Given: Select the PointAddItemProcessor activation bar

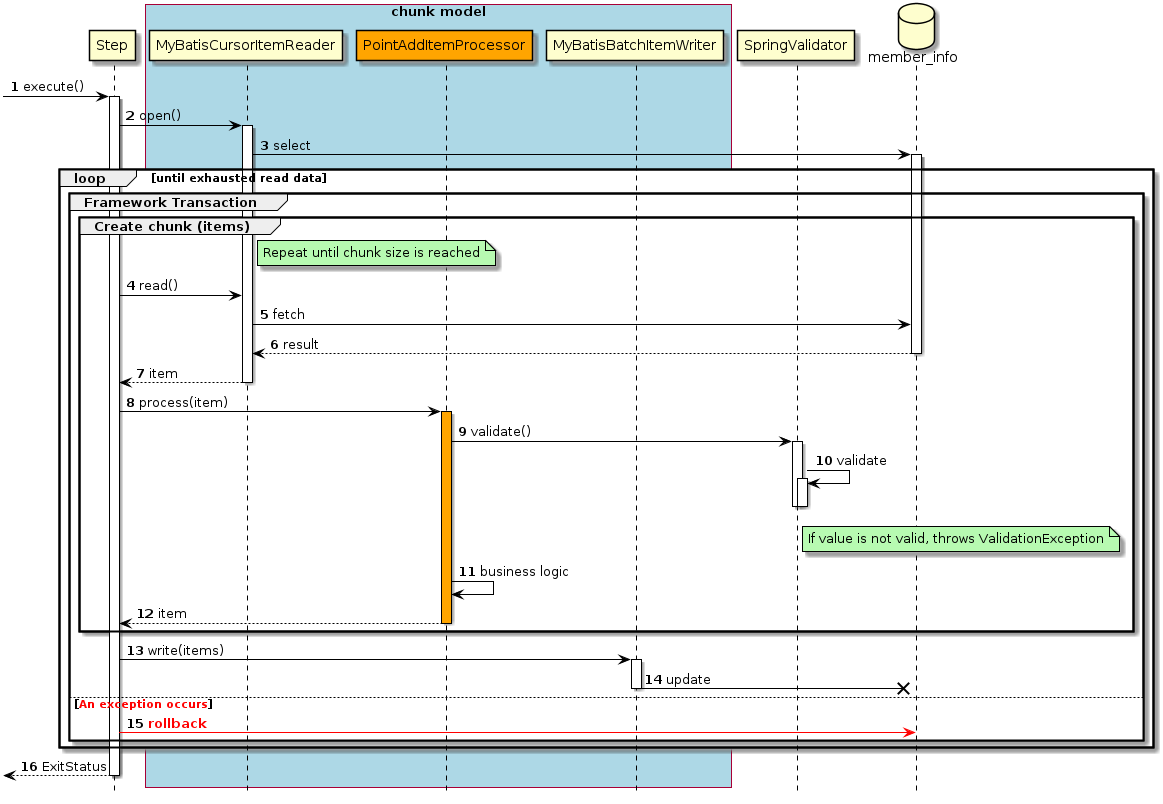Looking at the screenshot, I should click(446, 515).
